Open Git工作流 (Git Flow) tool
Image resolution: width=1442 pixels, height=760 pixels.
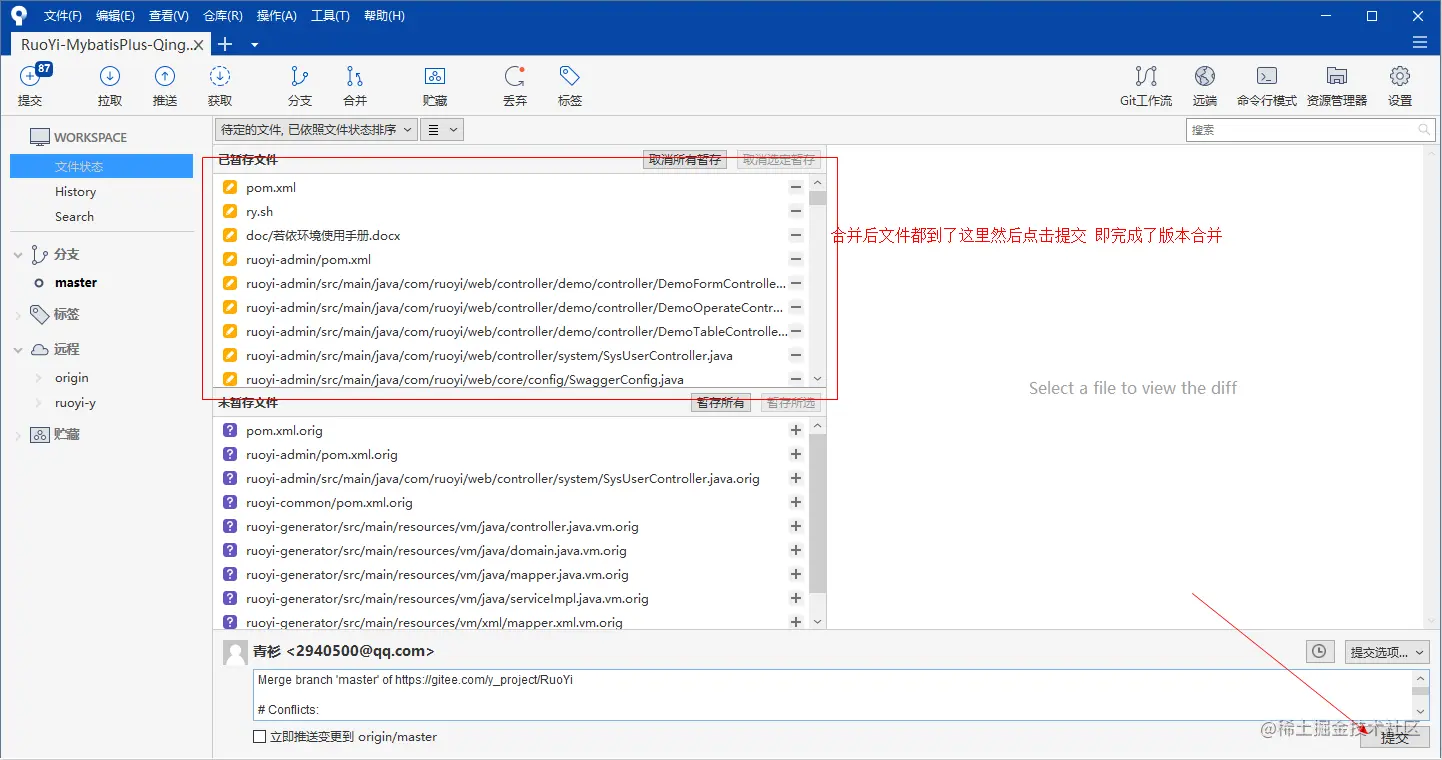1146,85
